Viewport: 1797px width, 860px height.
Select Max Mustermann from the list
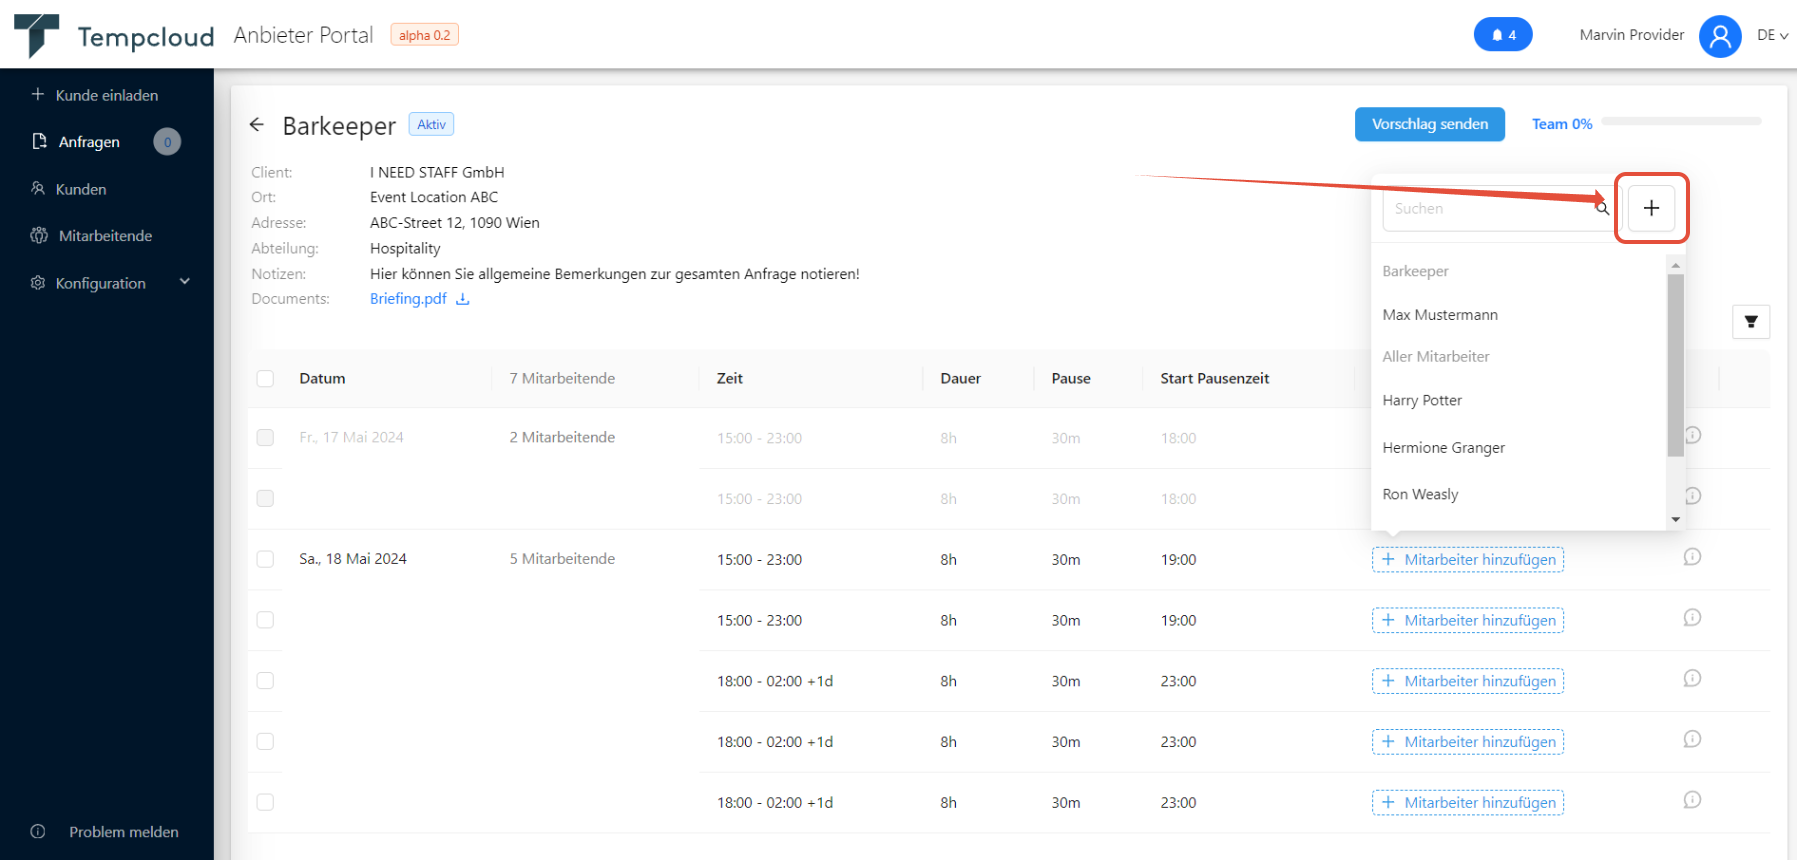point(1440,315)
